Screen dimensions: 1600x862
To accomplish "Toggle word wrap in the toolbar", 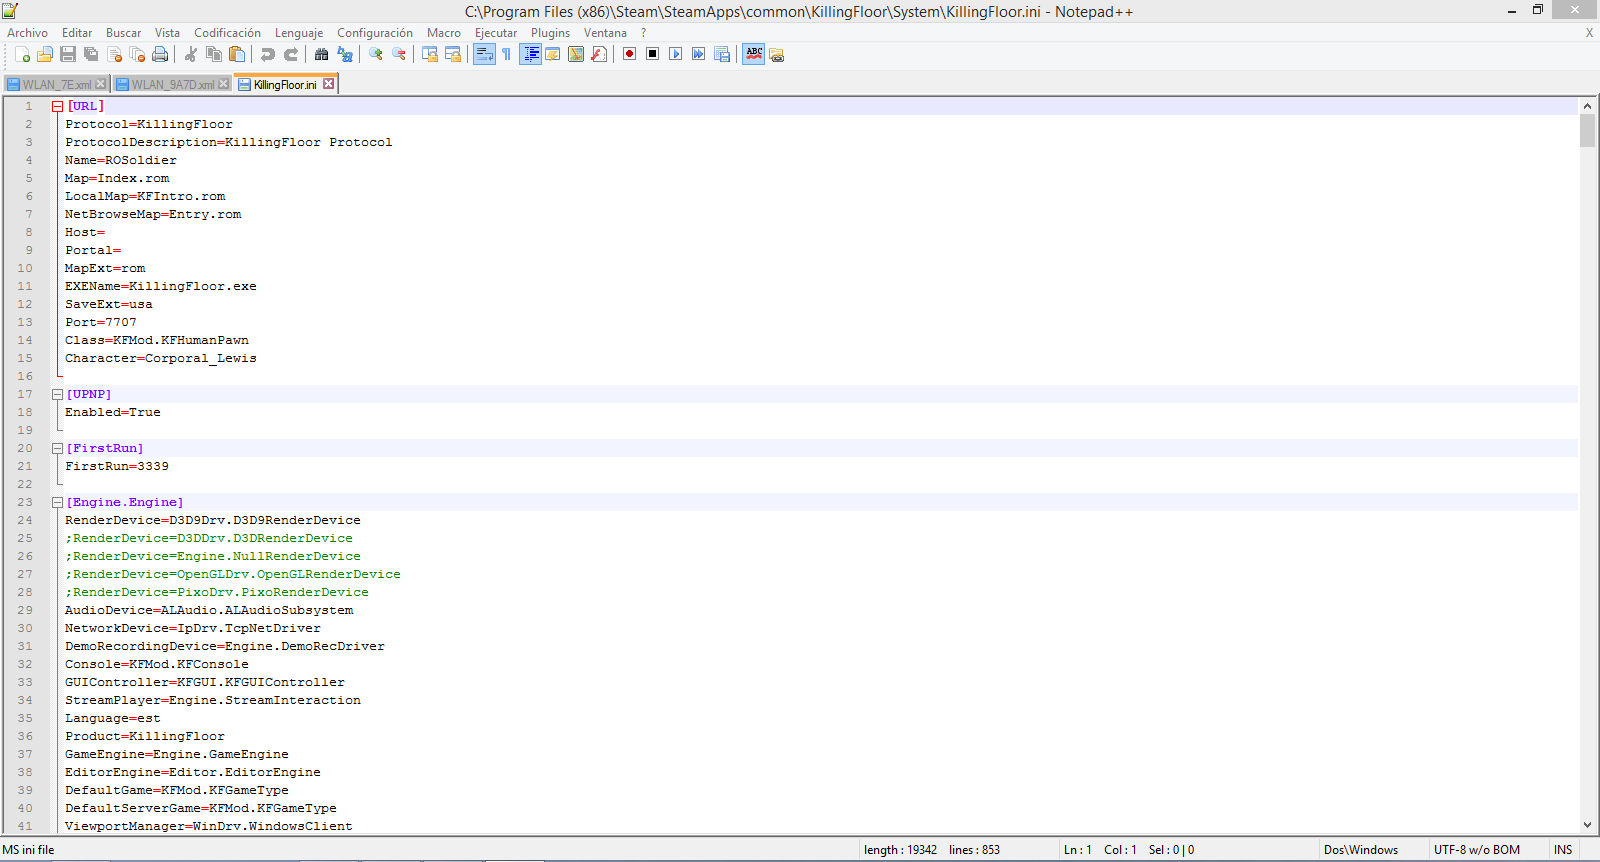I will coord(484,54).
